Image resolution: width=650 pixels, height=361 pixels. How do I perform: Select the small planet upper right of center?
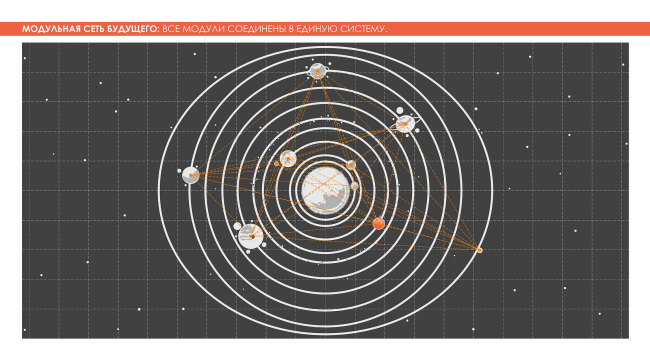click(351, 165)
